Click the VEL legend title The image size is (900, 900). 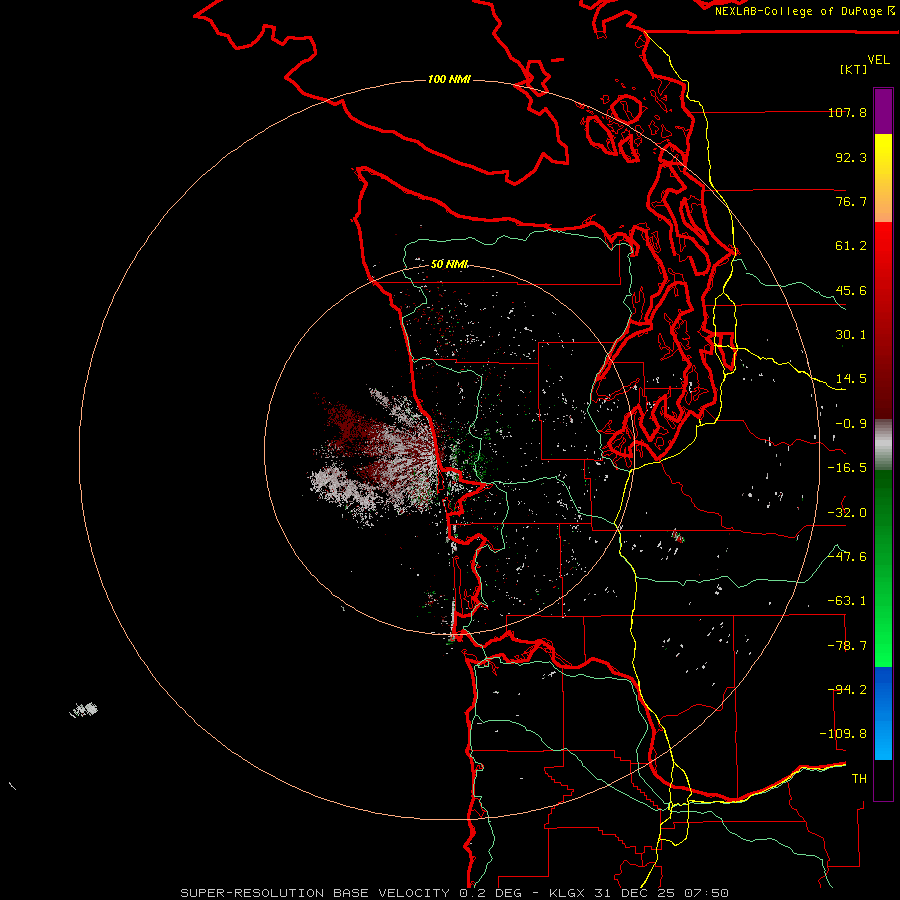878,59
